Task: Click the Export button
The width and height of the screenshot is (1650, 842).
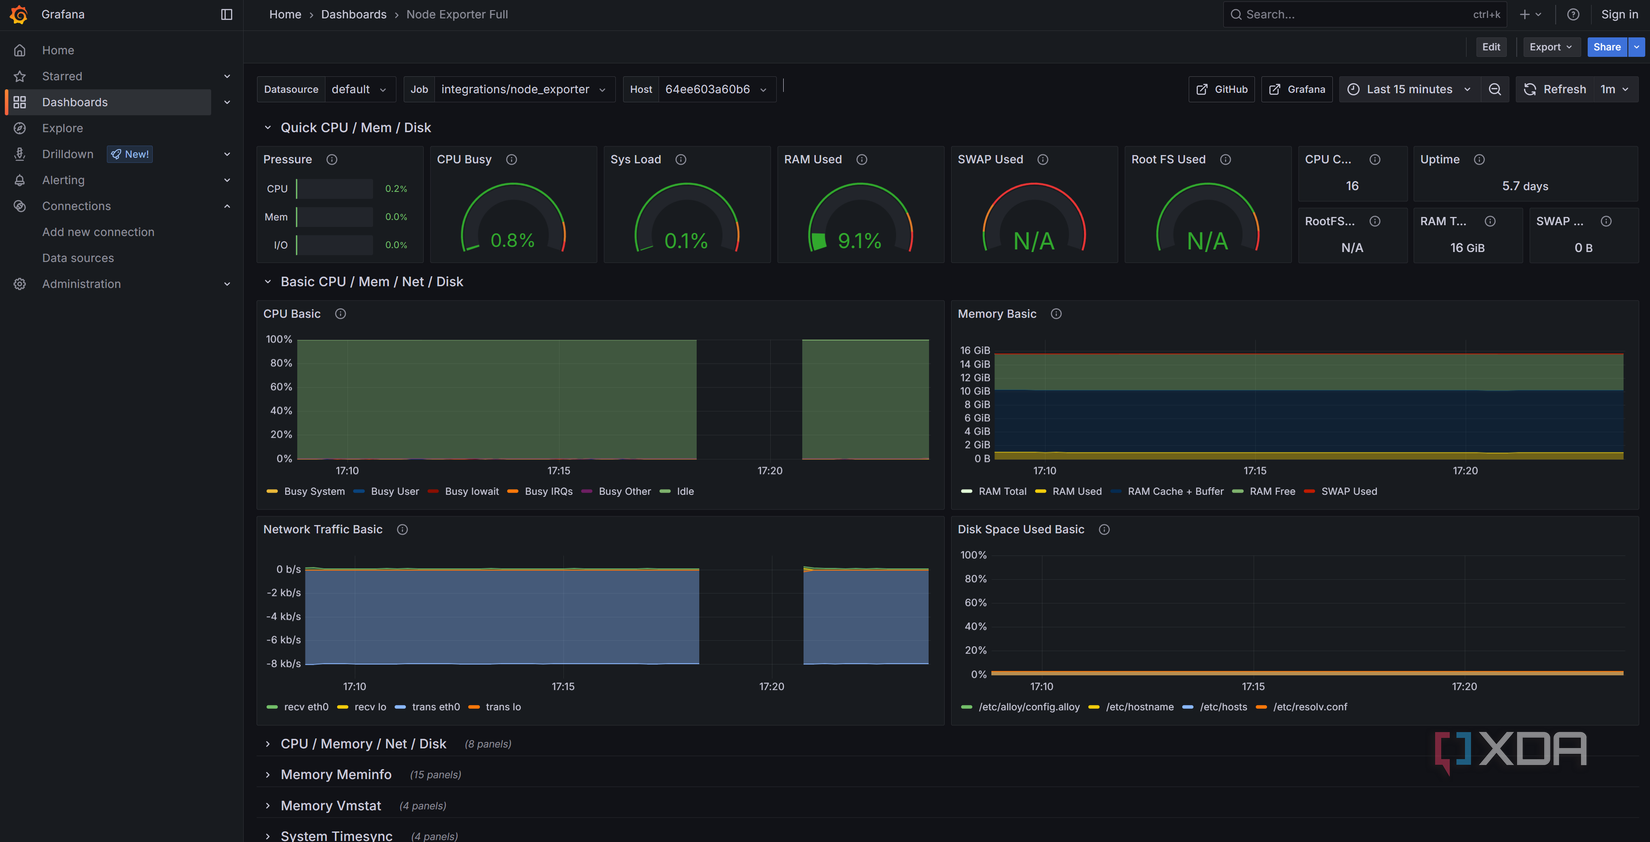Action: click(x=1551, y=47)
